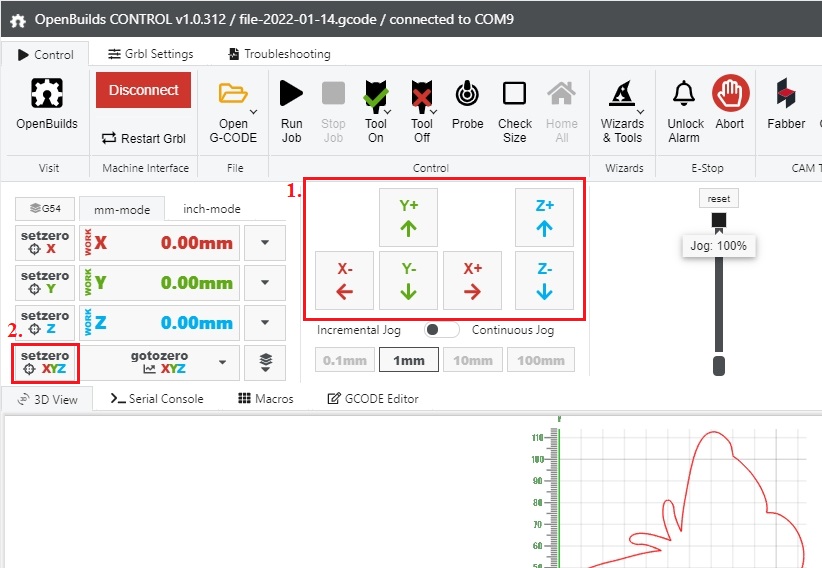Image resolution: width=822 pixels, height=568 pixels.
Task: Expand the Open G-CODE dropdown chevron
Action: click(x=254, y=112)
